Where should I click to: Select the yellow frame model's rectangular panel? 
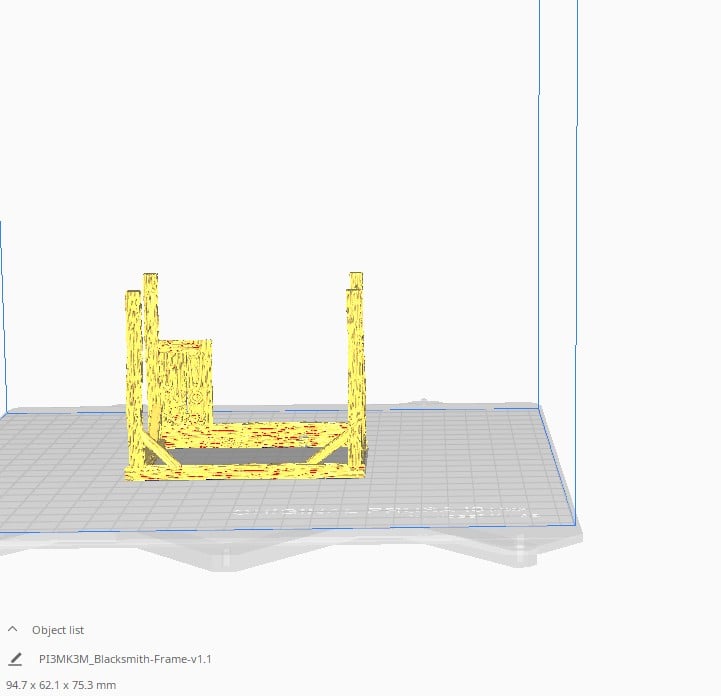pos(187,378)
